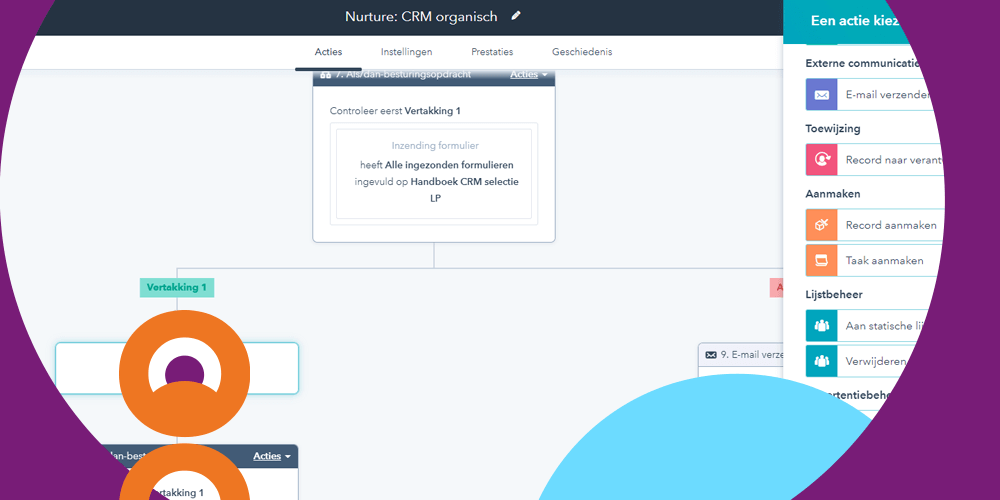Open the Acties tab
The image size is (1000, 500).
[x=328, y=52]
